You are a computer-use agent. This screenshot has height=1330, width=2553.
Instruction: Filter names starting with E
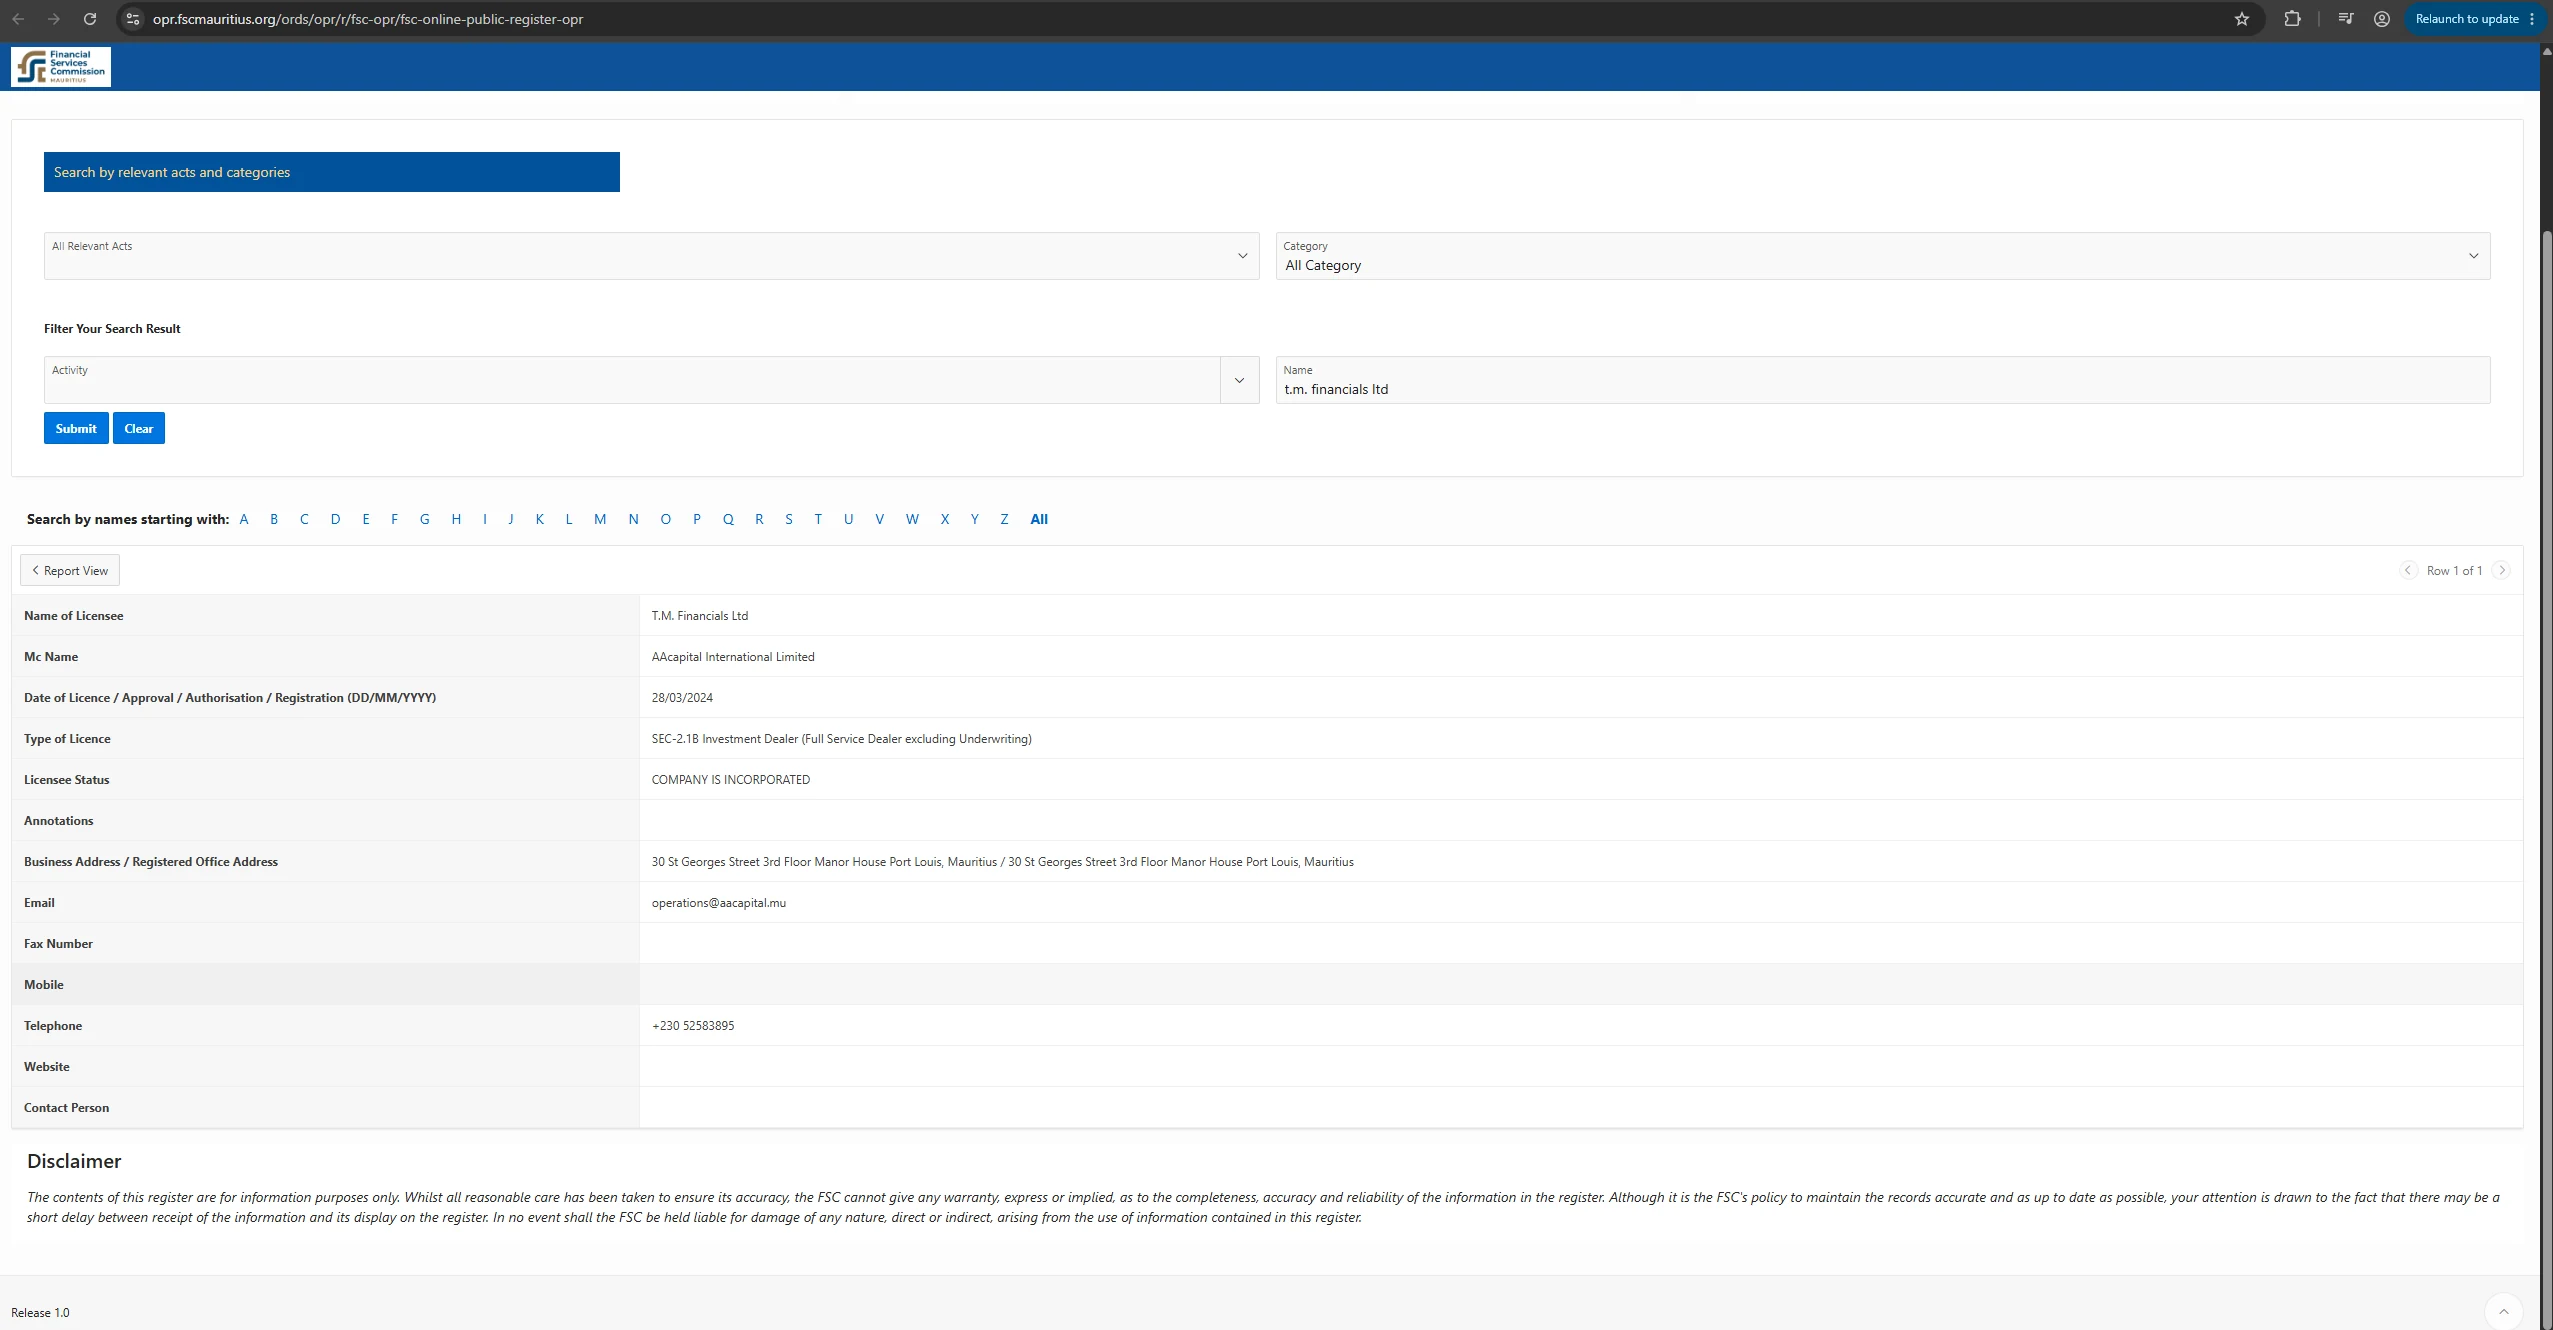pos(366,519)
